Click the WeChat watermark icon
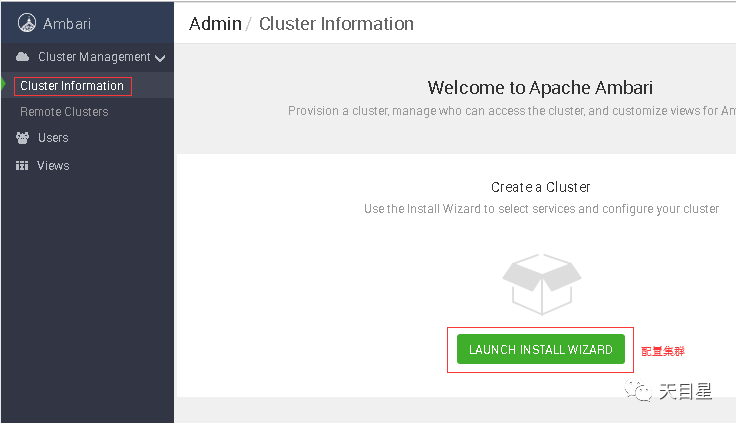736x423 pixels. [x=638, y=391]
